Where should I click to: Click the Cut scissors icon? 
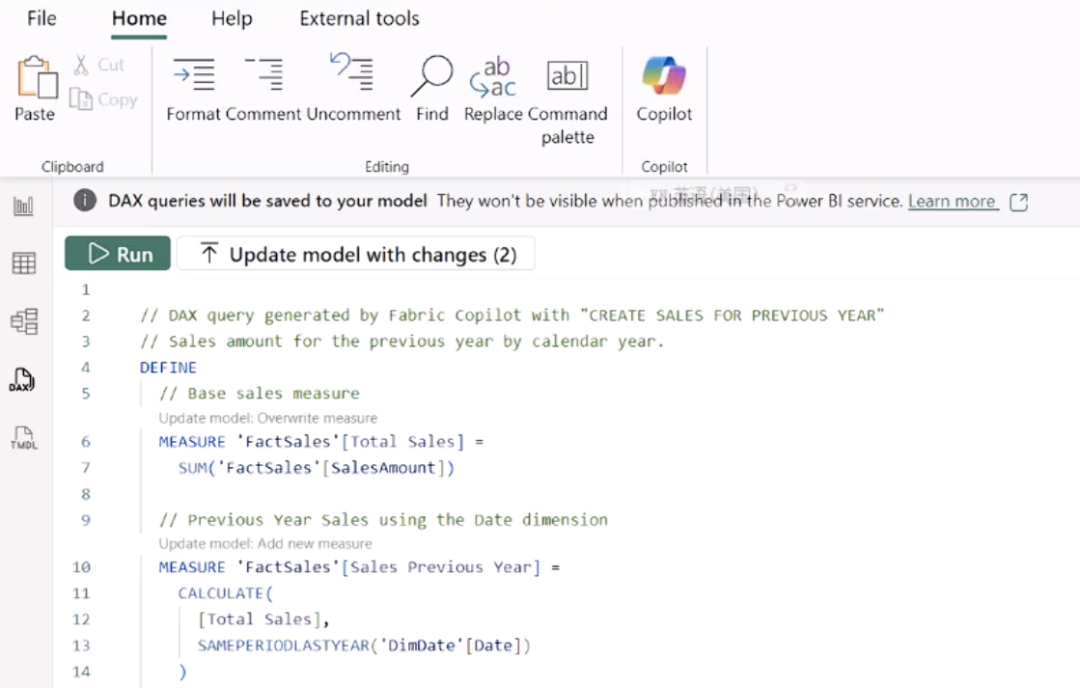(x=81, y=65)
